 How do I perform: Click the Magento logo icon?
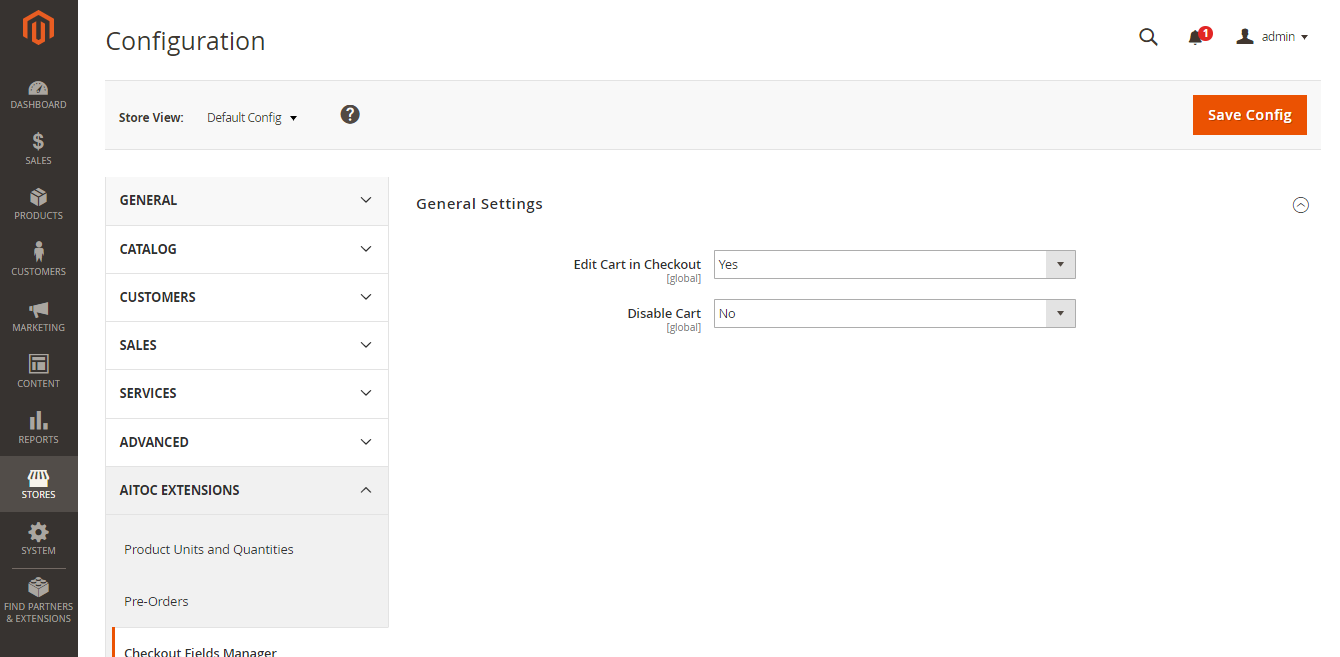point(38,28)
